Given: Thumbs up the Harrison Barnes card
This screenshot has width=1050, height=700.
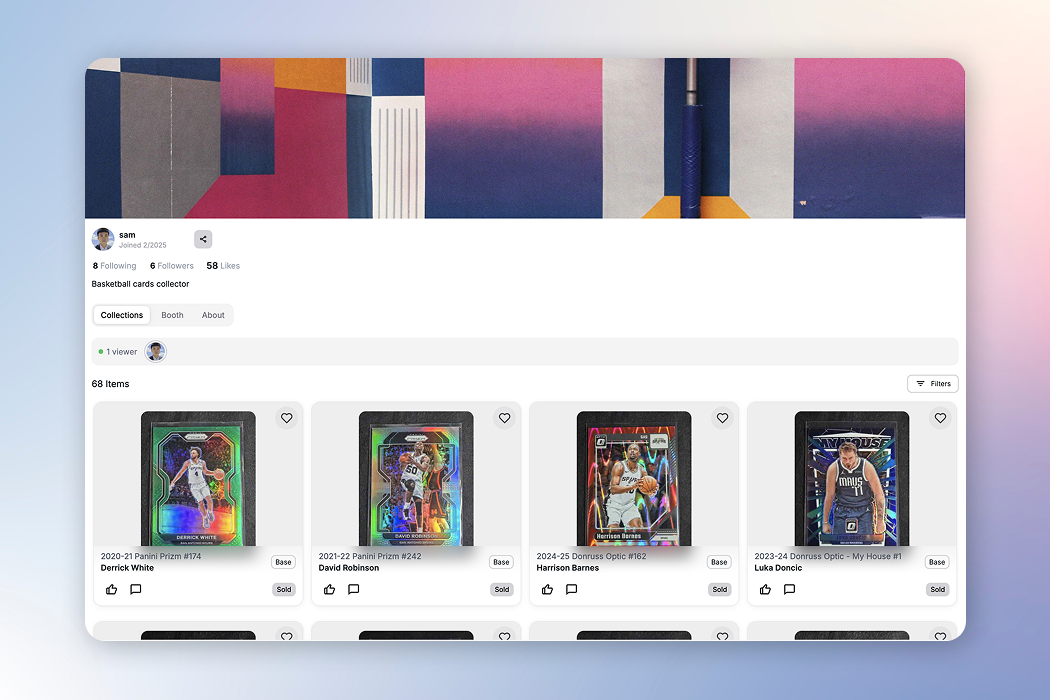Looking at the screenshot, I should coord(547,589).
